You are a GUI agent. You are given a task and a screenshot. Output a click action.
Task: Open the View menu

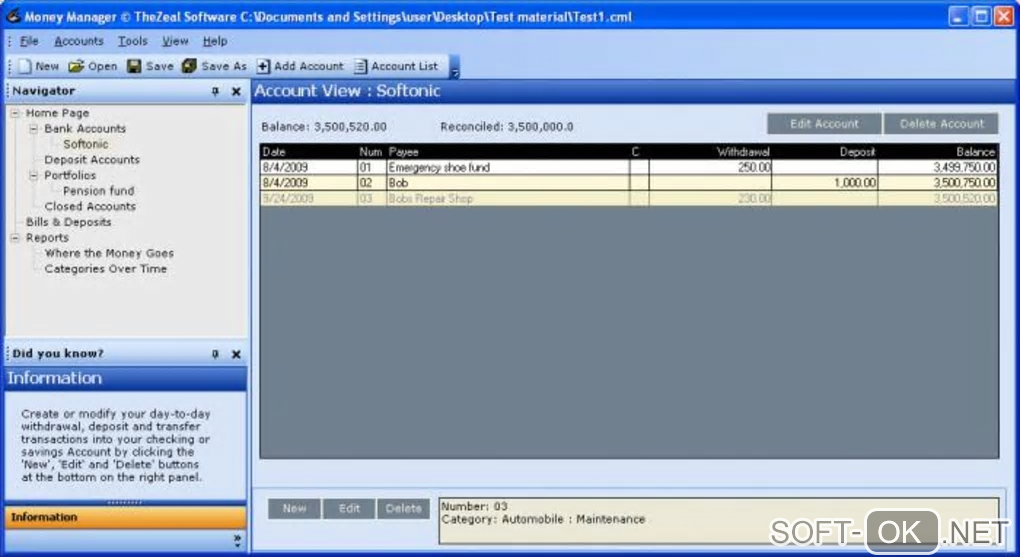point(175,41)
